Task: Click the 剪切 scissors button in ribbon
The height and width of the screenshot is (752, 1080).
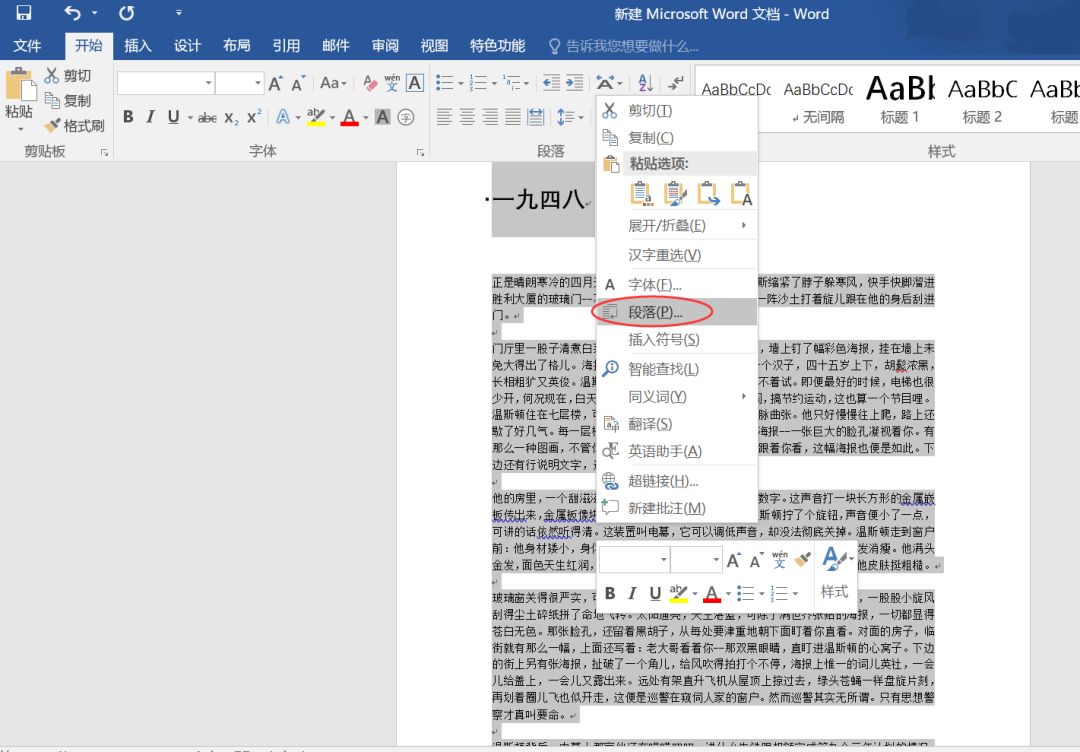Action: [x=68, y=76]
